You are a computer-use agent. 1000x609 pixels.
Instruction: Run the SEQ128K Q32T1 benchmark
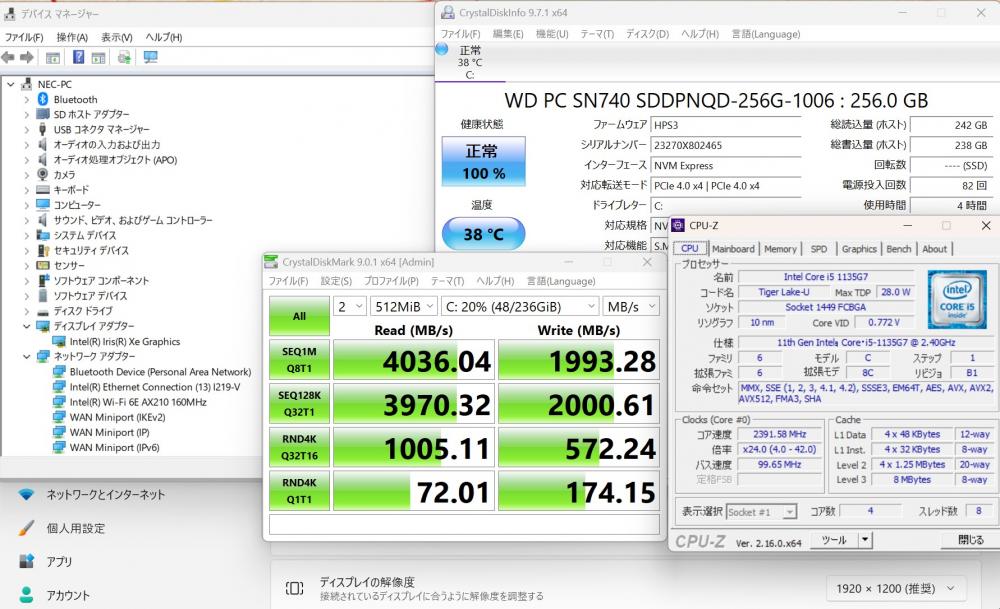pyautogui.click(x=299, y=404)
